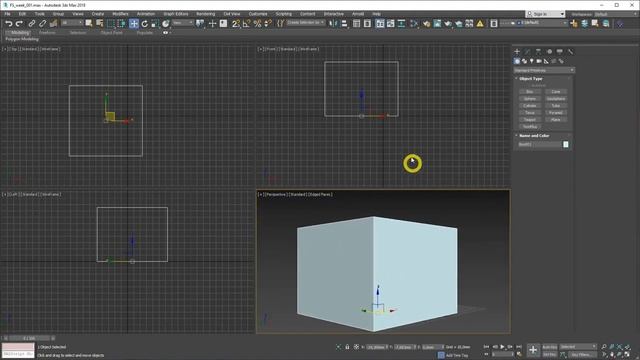Click the yellow warning triangle toolbar icon
640x360 pixels.
480,24
